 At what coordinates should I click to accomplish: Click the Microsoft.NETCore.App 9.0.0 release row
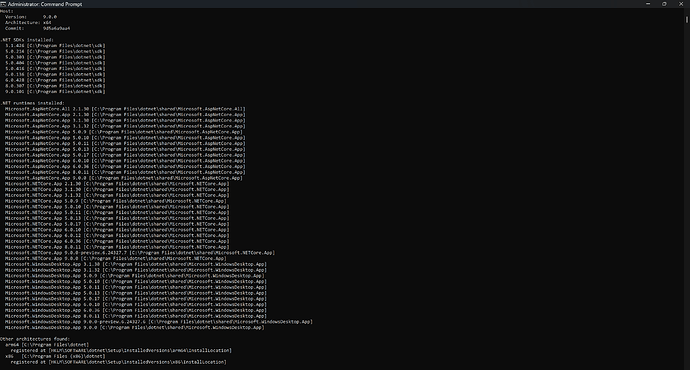116,258
